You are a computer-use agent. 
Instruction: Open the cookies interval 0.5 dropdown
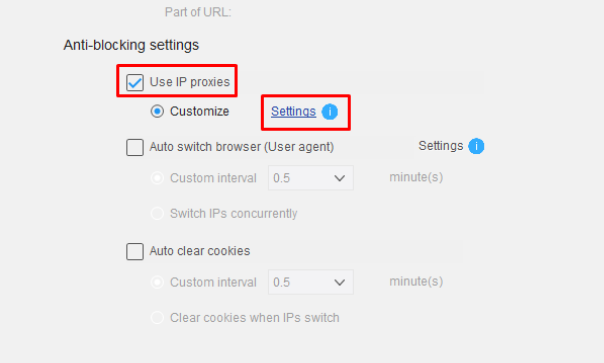click(311, 282)
